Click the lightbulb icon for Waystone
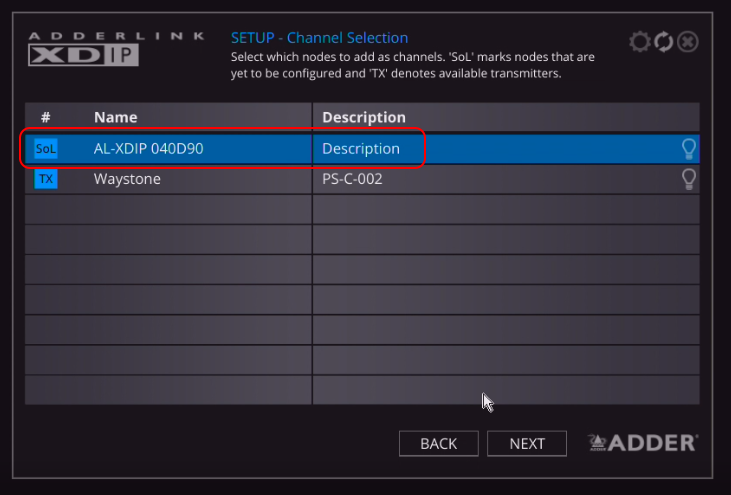 tap(688, 179)
